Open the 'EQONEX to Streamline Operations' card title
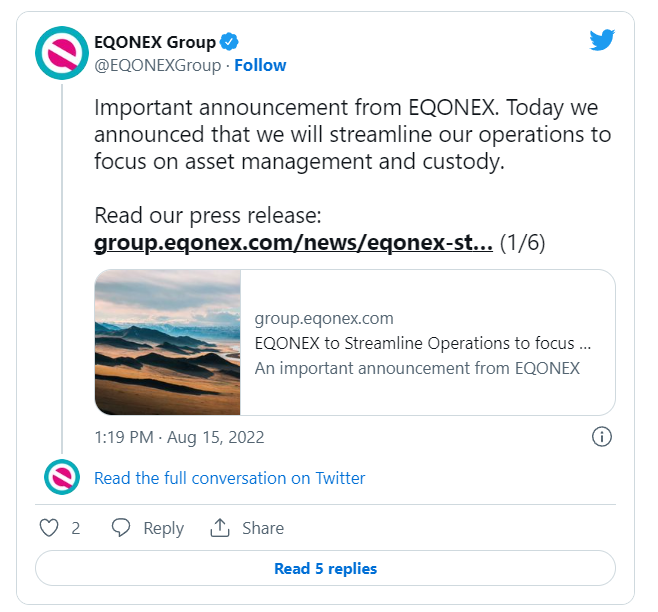Viewport: 658px width, 612px height. pos(423,343)
